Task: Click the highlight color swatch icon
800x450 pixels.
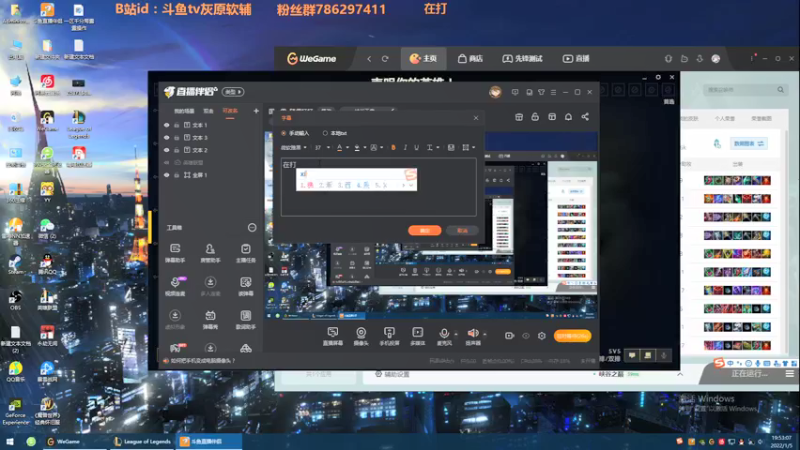Action: [x=357, y=147]
